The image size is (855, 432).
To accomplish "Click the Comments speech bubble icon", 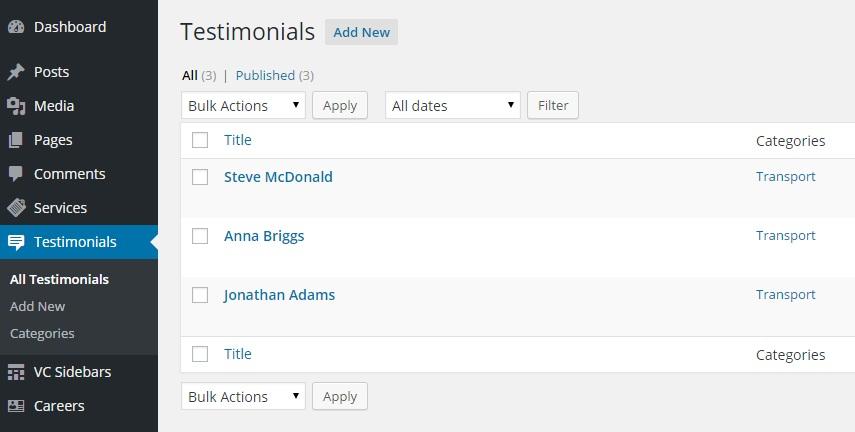I will click(16, 174).
